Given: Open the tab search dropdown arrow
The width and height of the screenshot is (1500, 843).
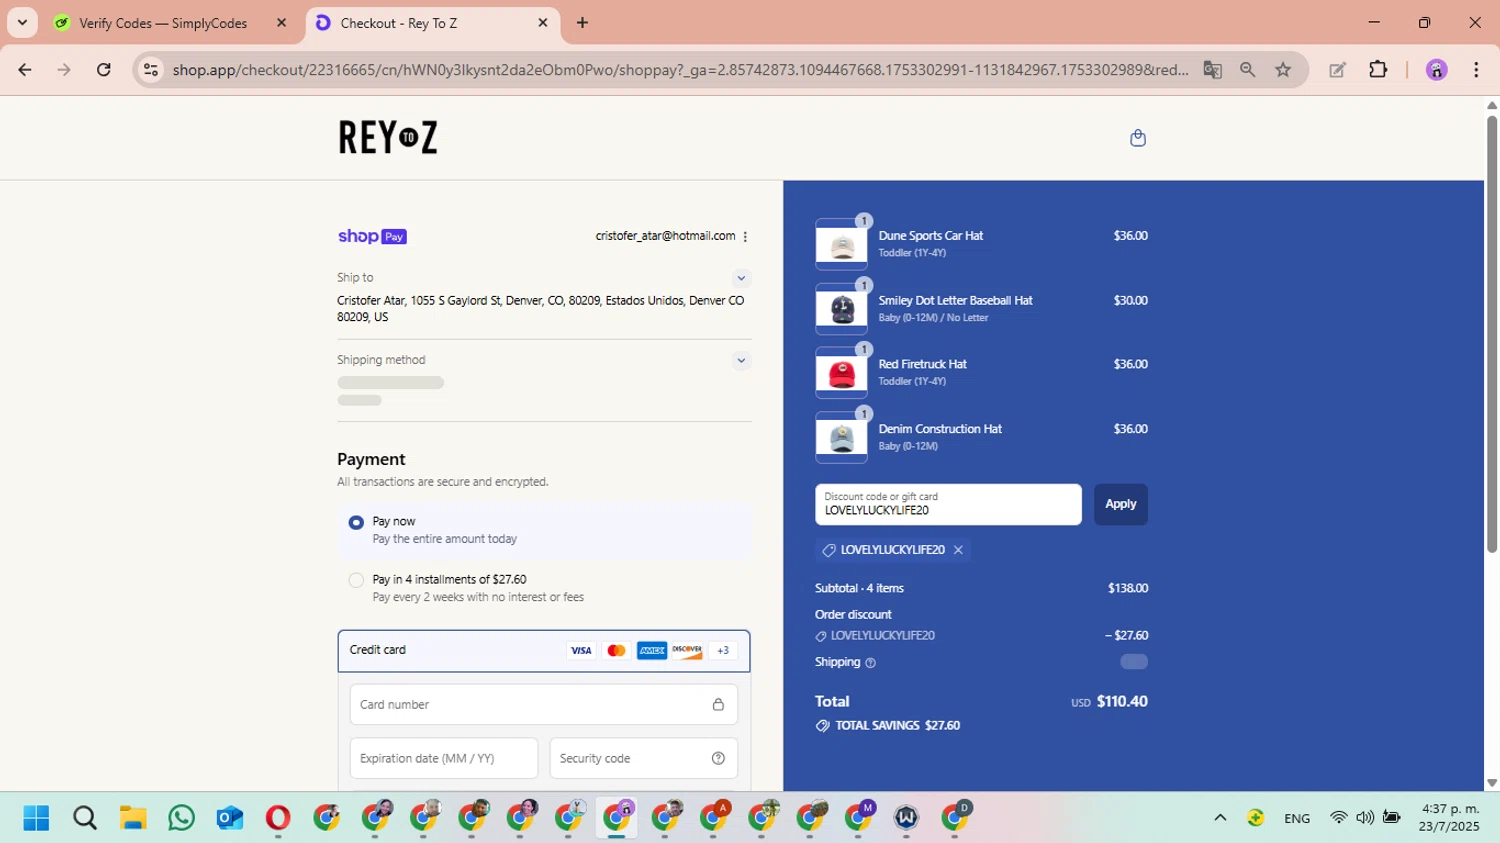Looking at the screenshot, I should pyautogui.click(x=22, y=22).
